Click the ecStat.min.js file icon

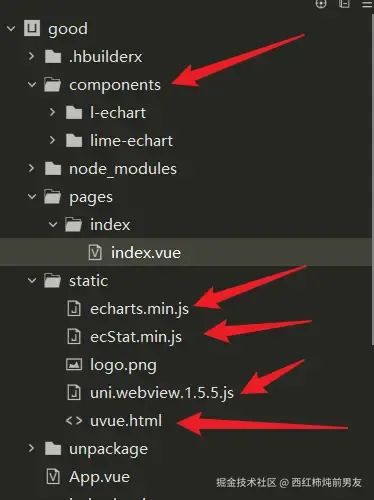tap(74, 336)
